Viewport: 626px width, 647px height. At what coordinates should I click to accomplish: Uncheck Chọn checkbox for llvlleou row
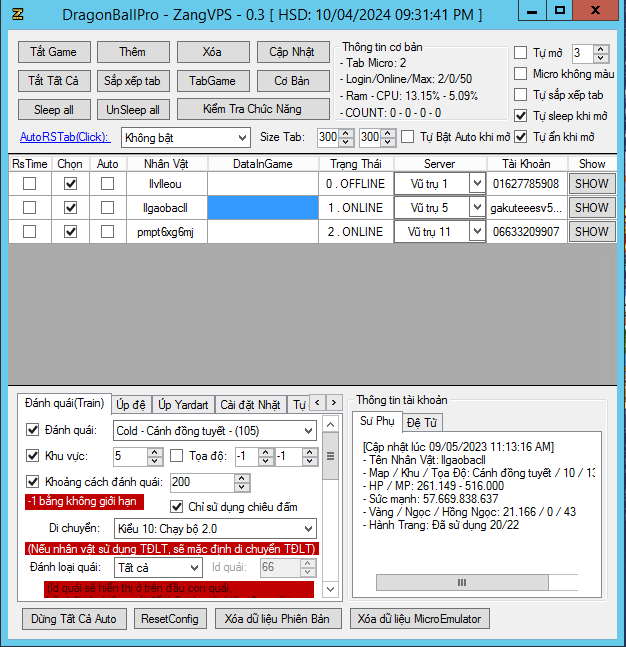click(70, 183)
